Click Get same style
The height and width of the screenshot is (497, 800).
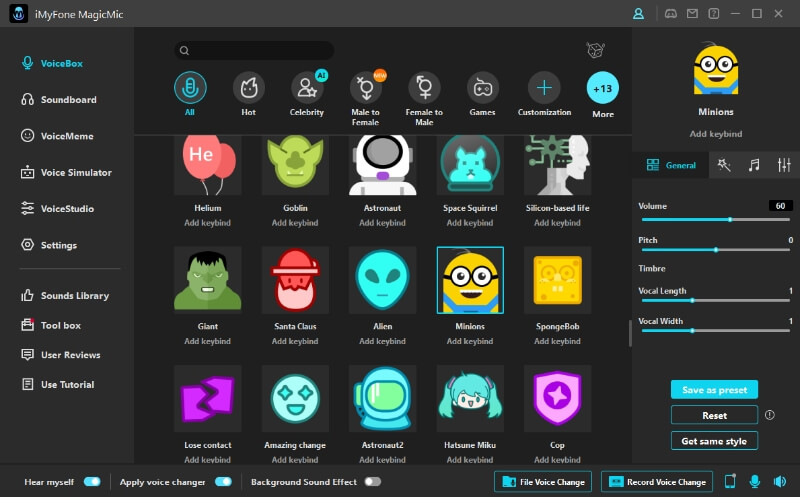pyautogui.click(x=714, y=441)
